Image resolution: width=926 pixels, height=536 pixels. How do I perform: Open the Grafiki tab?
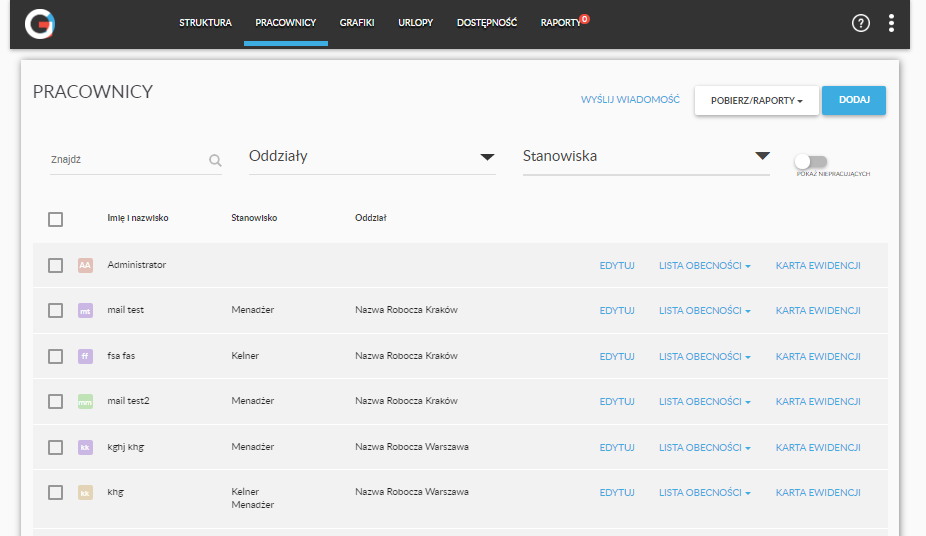(357, 23)
